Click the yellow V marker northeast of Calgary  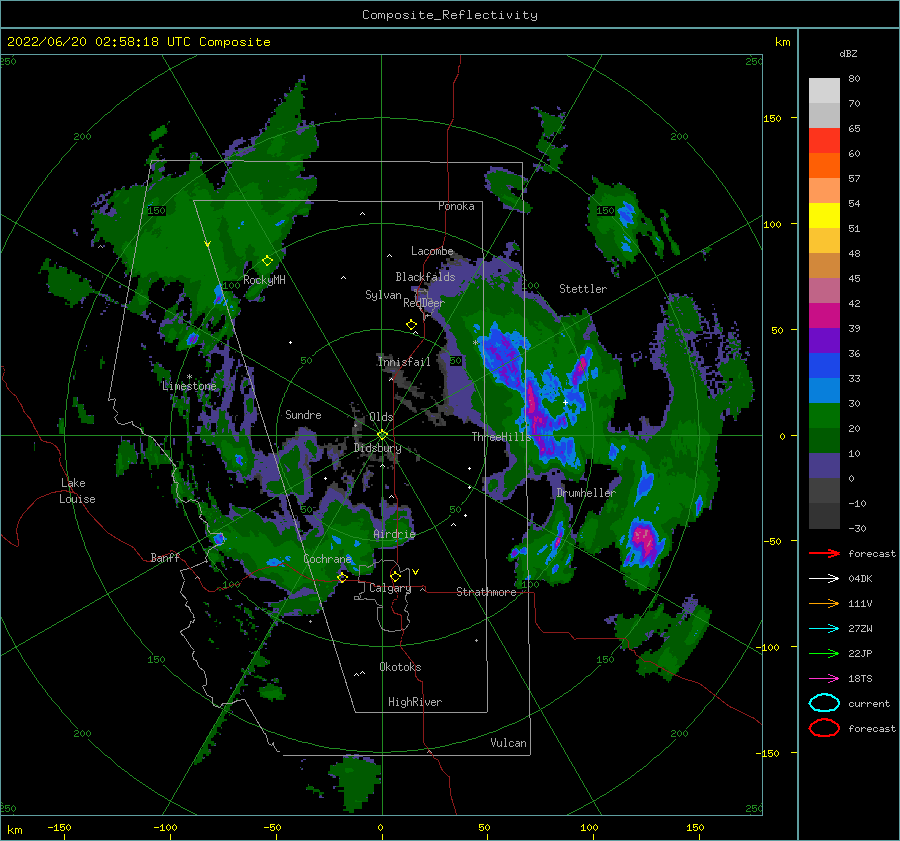click(416, 572)
